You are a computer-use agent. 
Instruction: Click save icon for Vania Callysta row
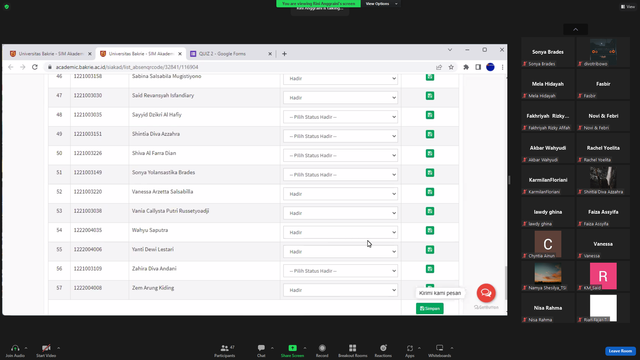(x=430, y=211)
